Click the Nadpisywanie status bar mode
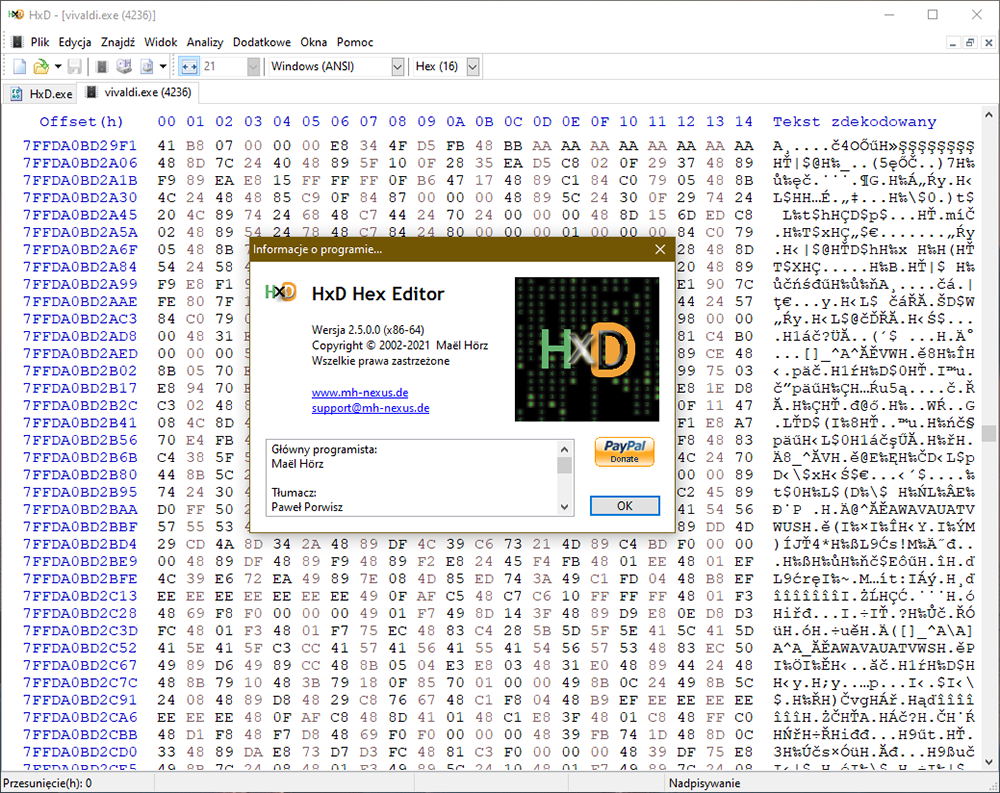The height and width of the screenshot is (793, 1000). 704,783
